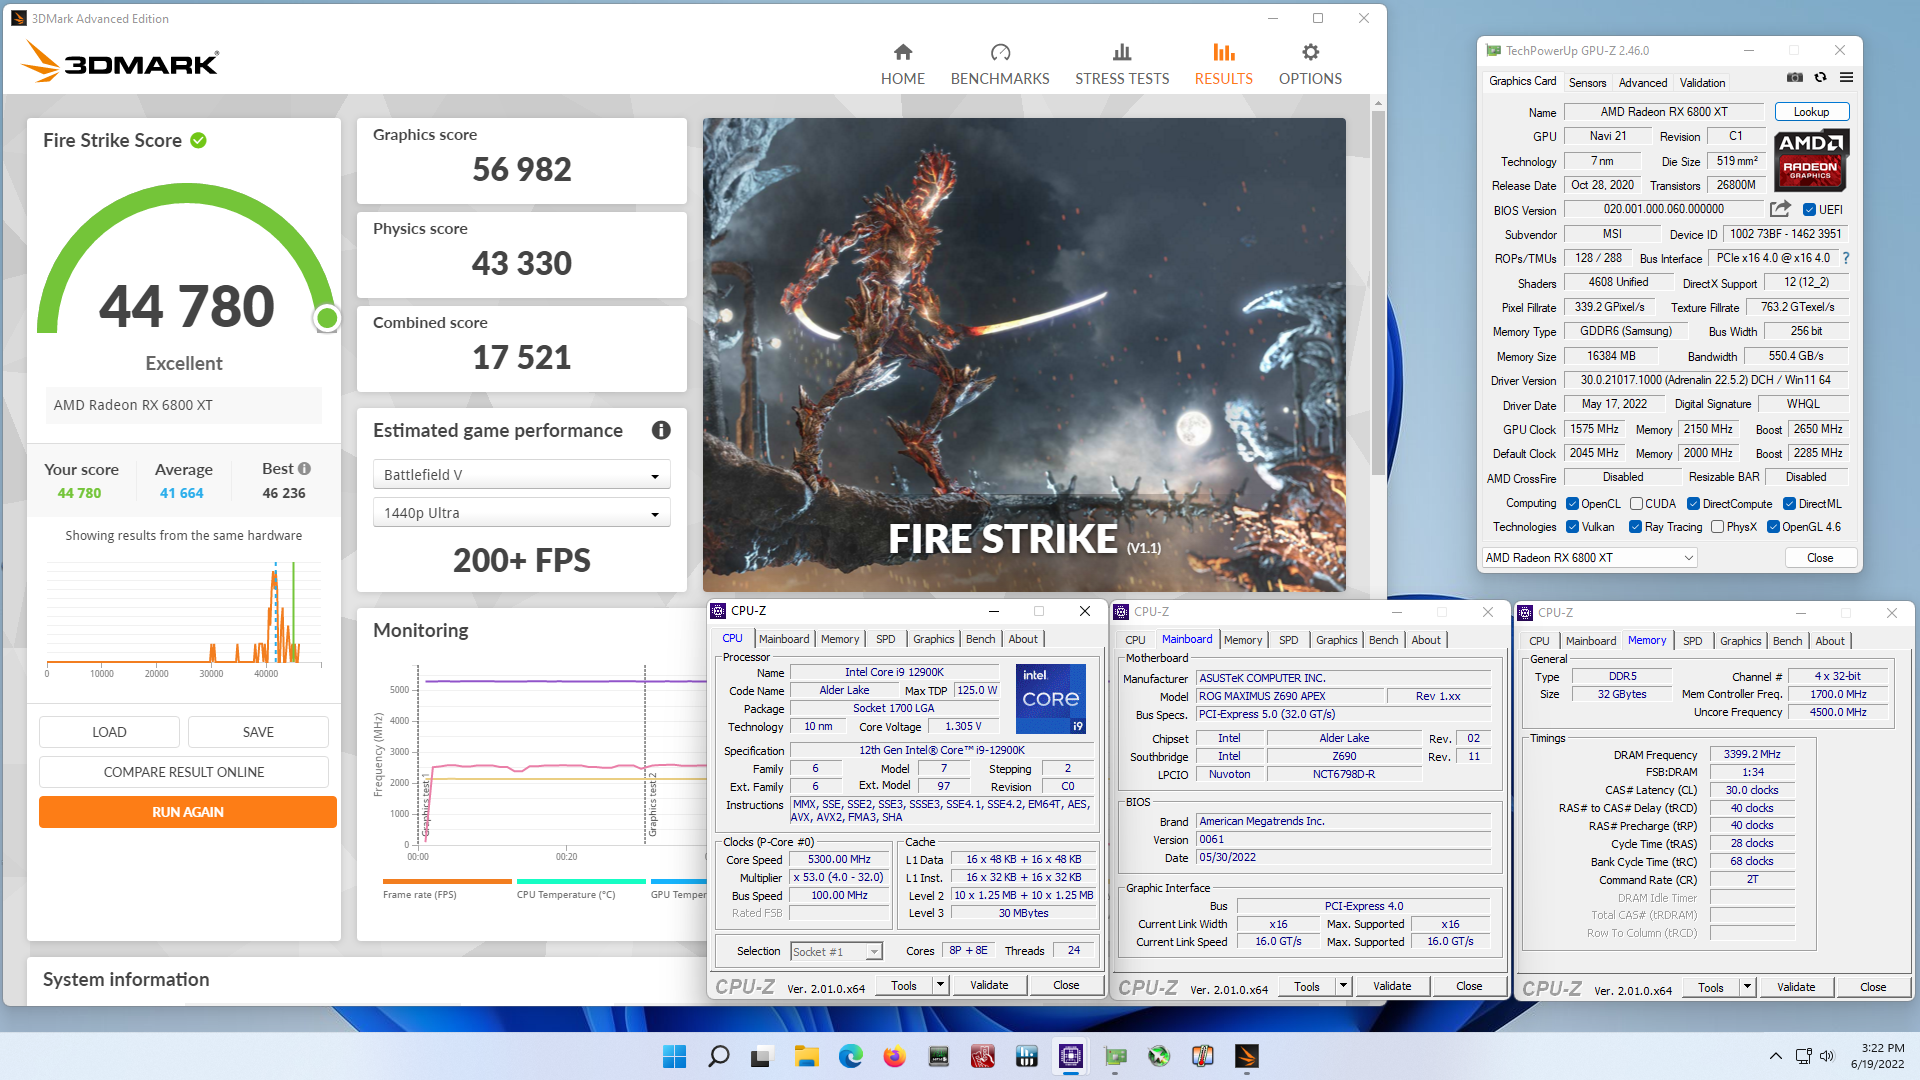Open the SPD tab in CPU-Z Mainboard window
Image resolution: width=1920 pixels, height=1080 pixels.
tap(1288, 640)
